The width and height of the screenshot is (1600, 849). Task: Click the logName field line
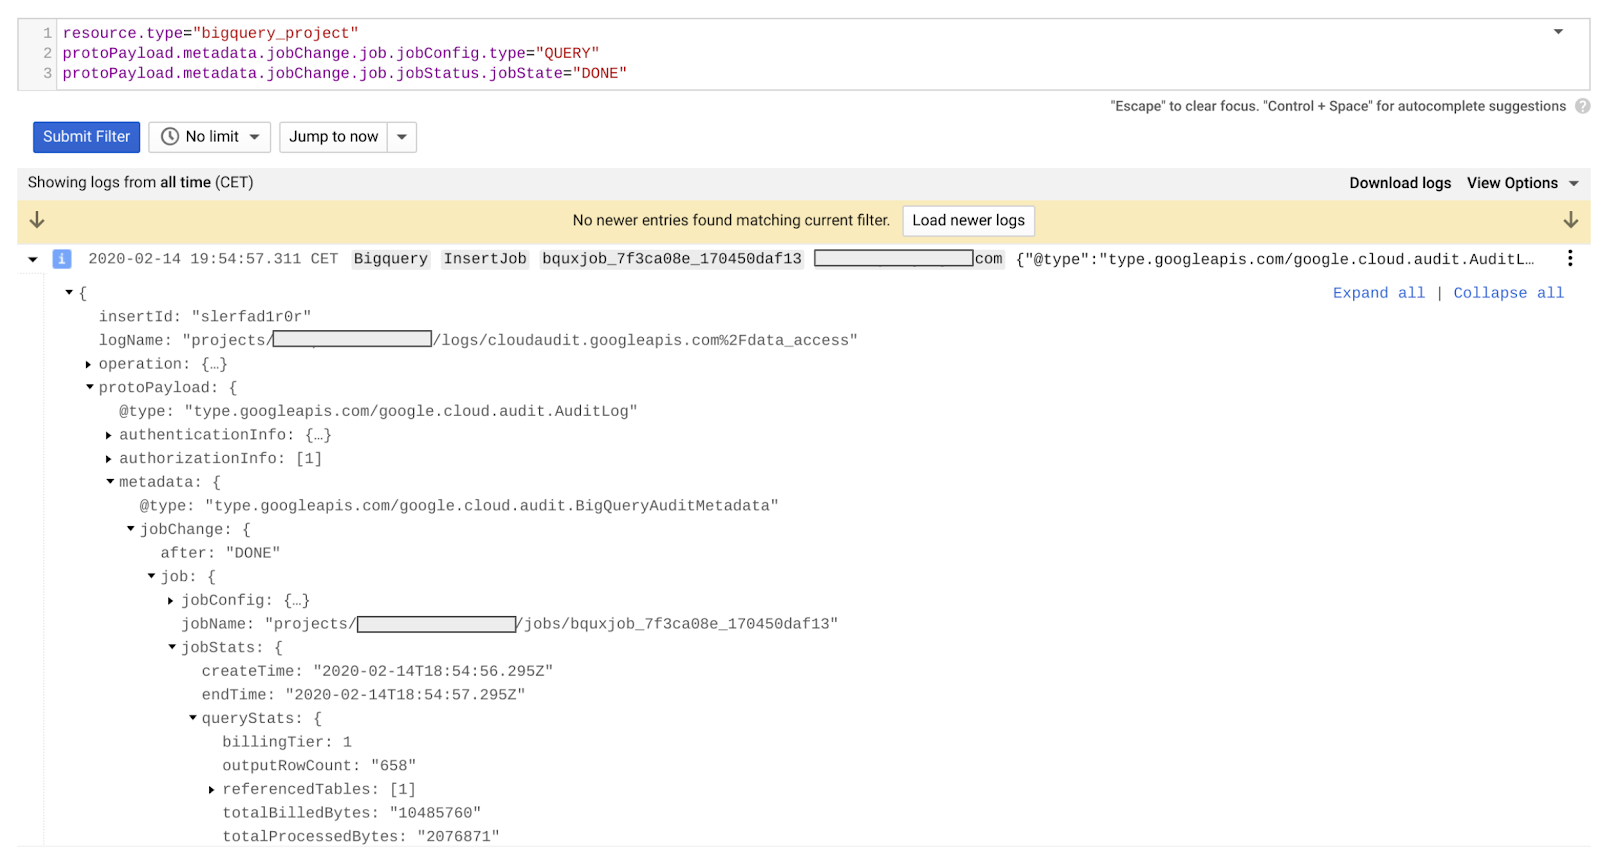click(x=478, y=340)
